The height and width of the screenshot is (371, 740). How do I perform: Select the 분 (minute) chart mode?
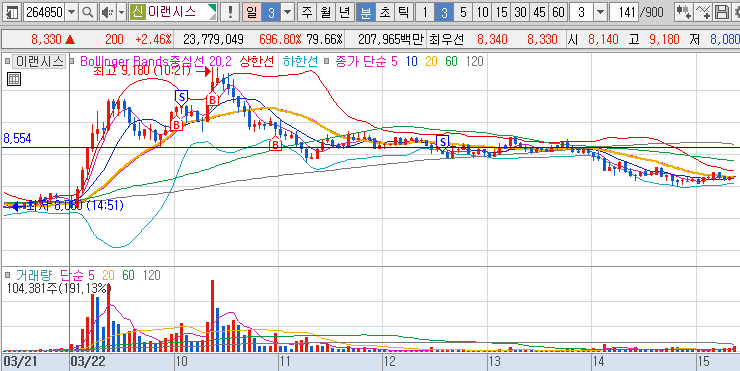(x=366, y=12)
